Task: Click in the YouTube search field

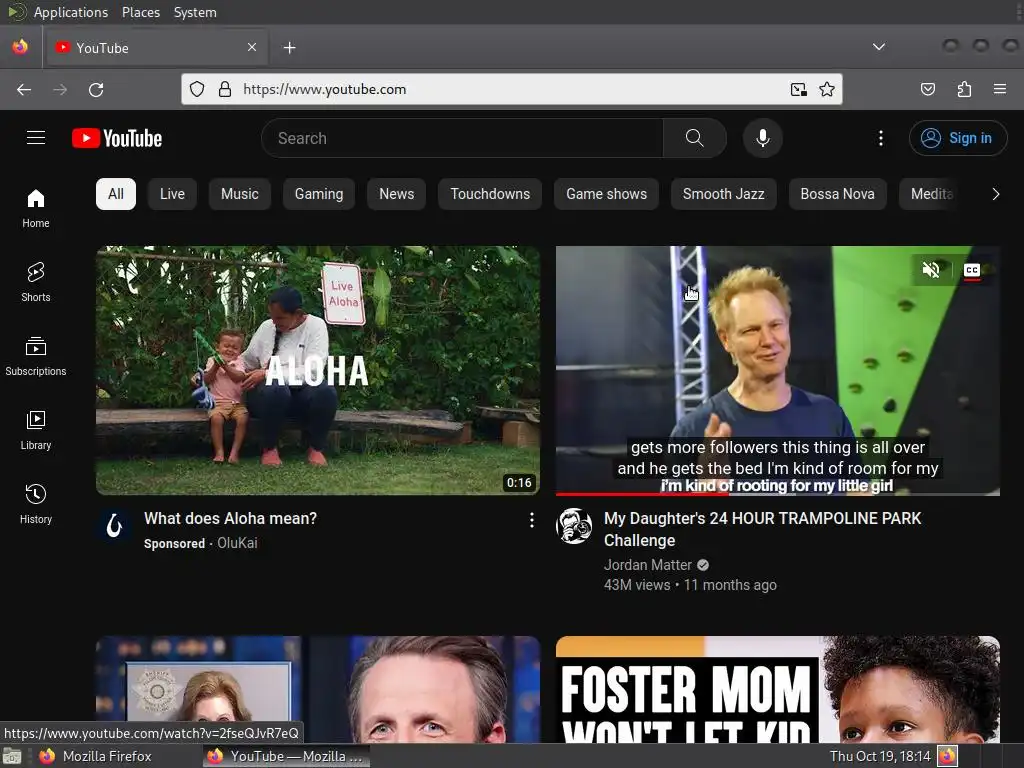Action: pyautogui.click(x=462, y=138)
